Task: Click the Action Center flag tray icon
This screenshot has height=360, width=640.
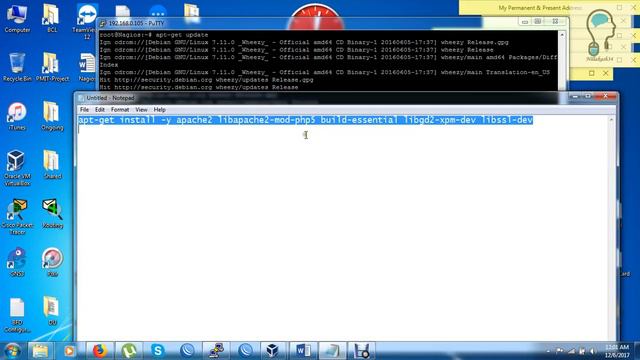Action: (560, 351)
